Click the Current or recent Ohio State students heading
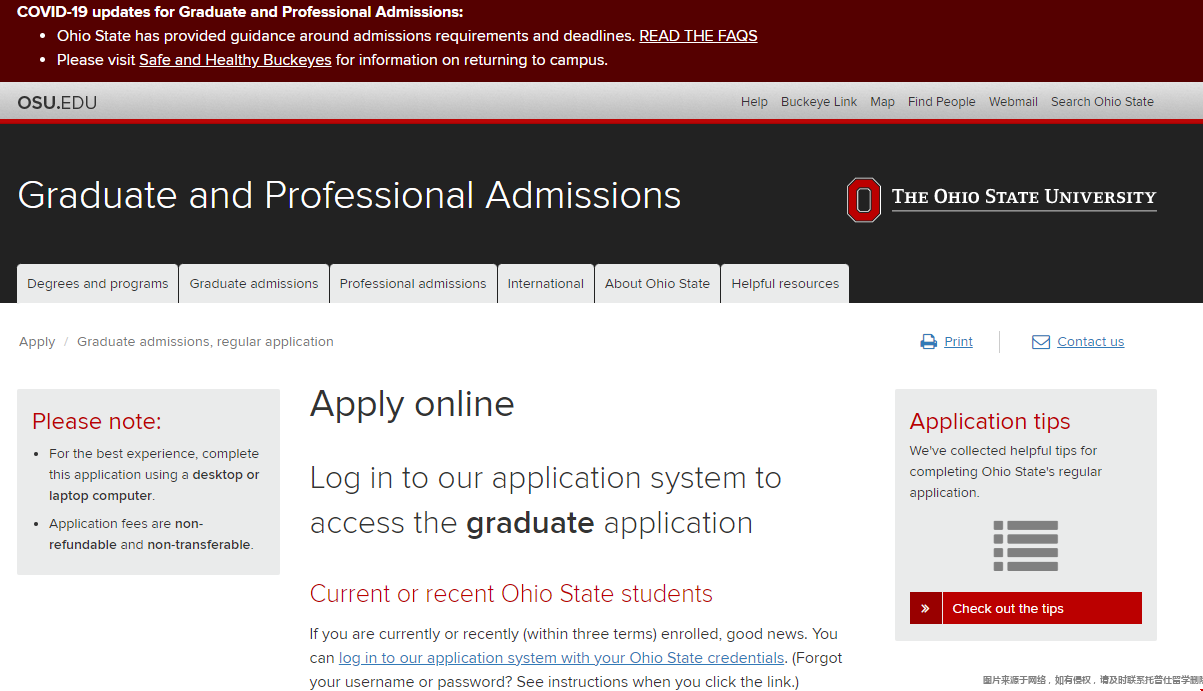 511,594
